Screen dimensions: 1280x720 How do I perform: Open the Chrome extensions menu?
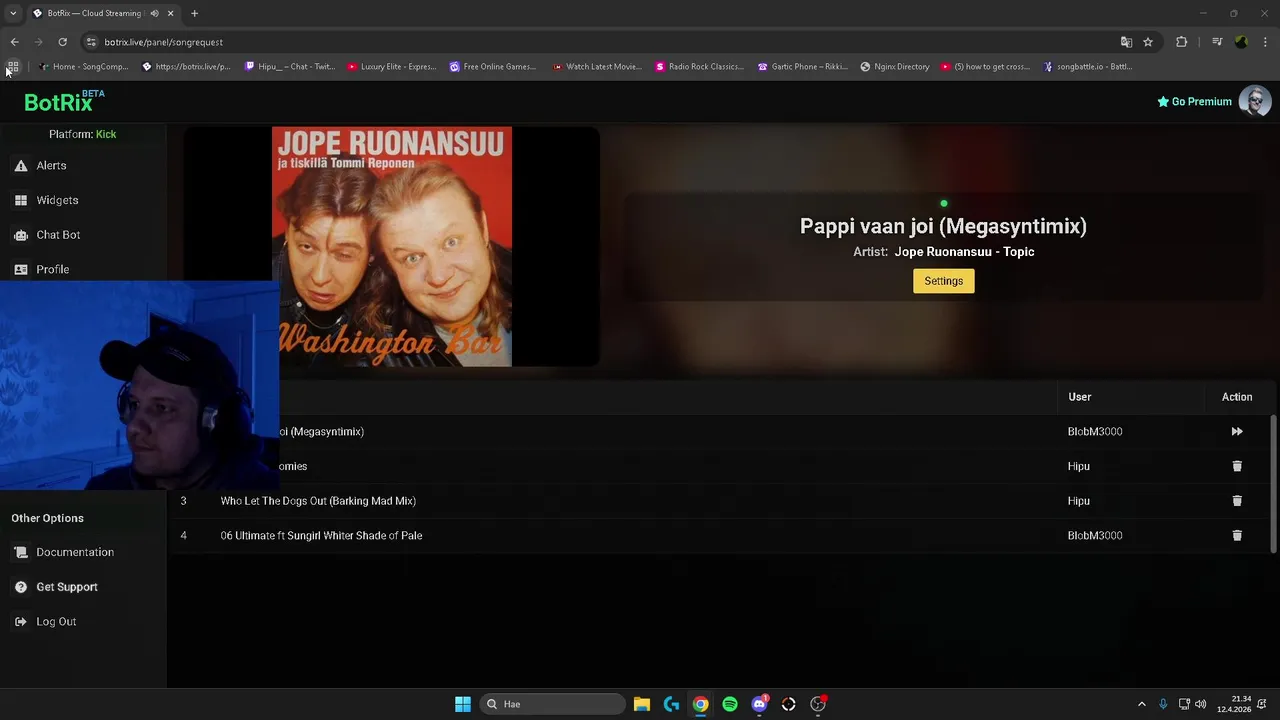(x=1182, y=42)
